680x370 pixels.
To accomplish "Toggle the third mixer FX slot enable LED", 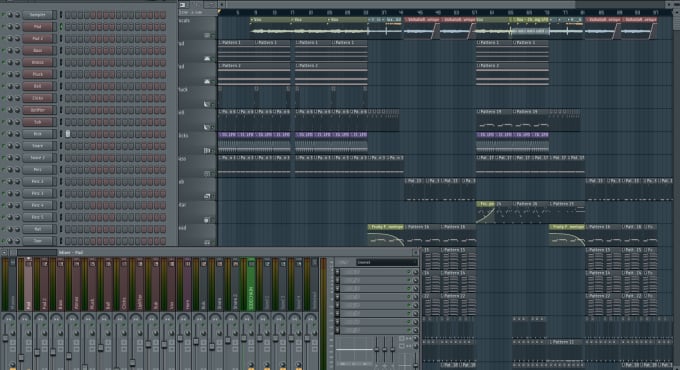I will (409, 289).
